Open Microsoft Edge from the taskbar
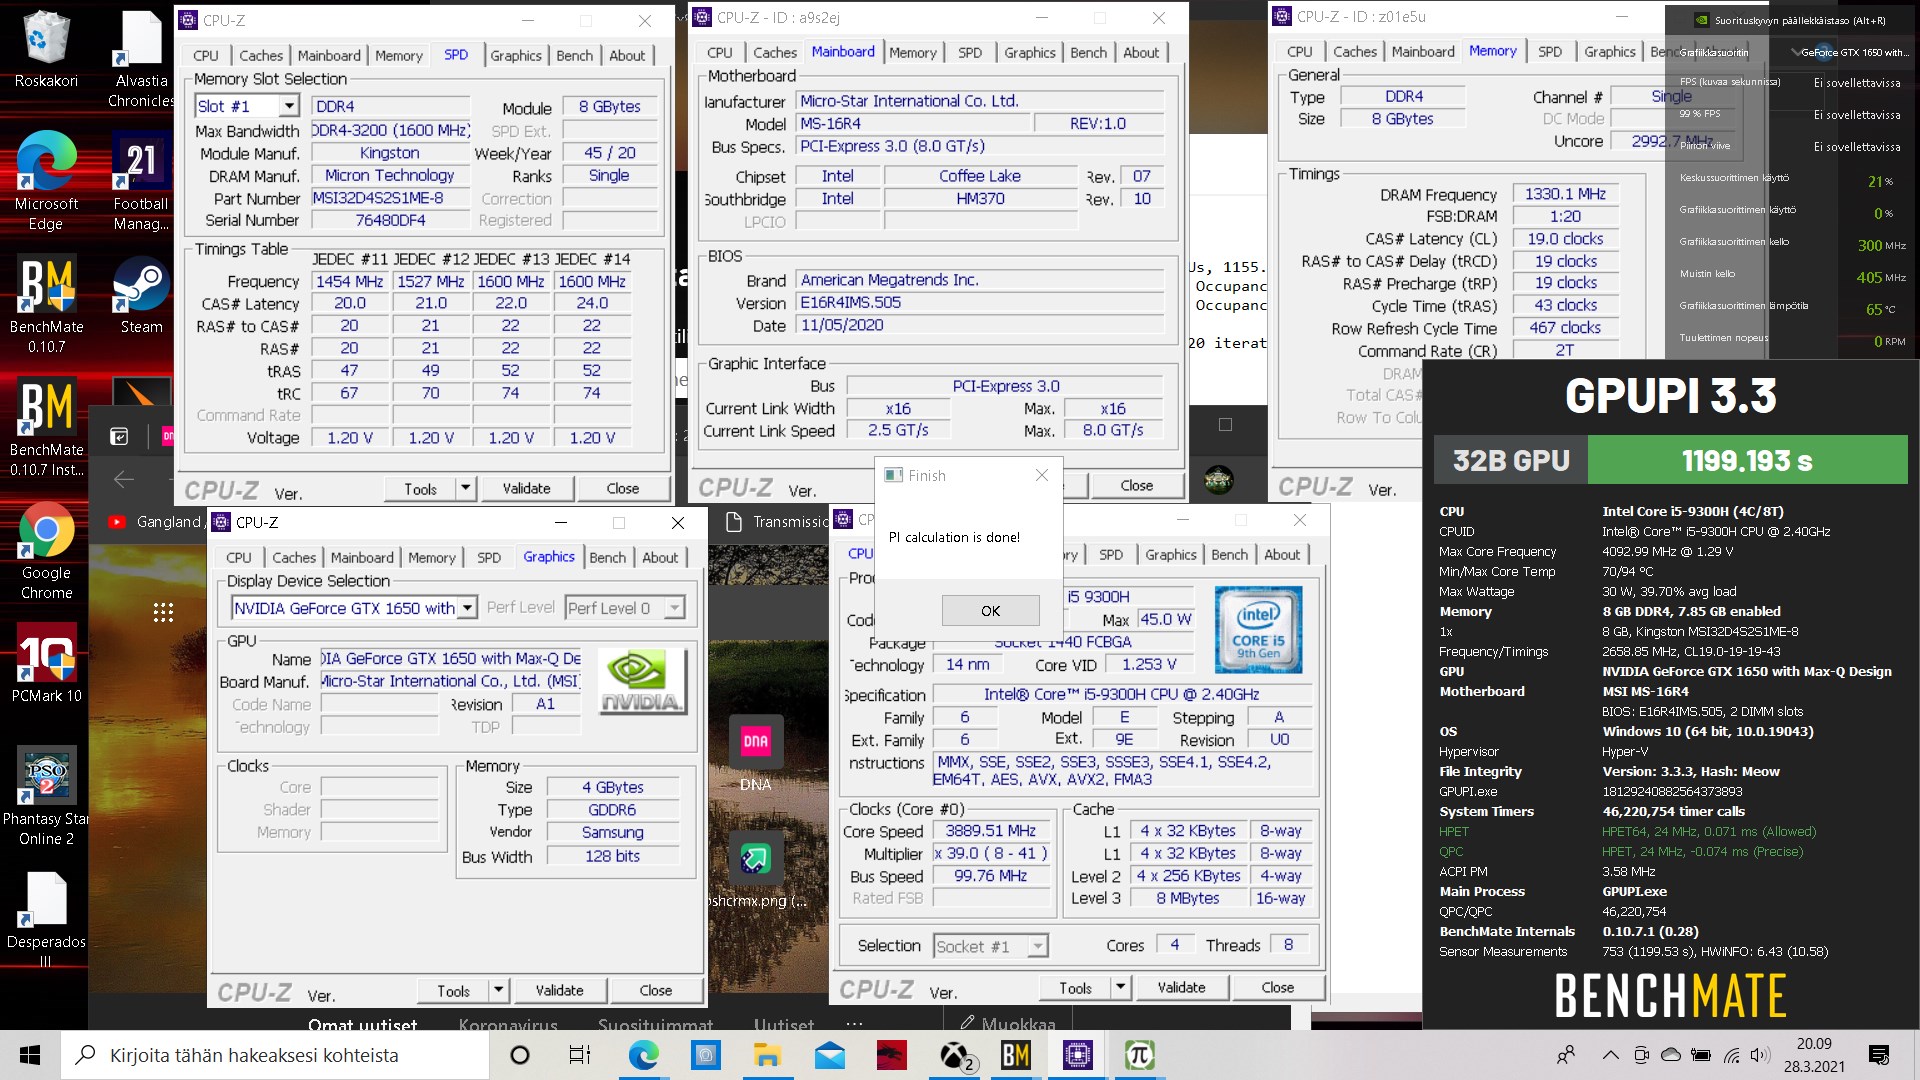 coord(643,1055)
